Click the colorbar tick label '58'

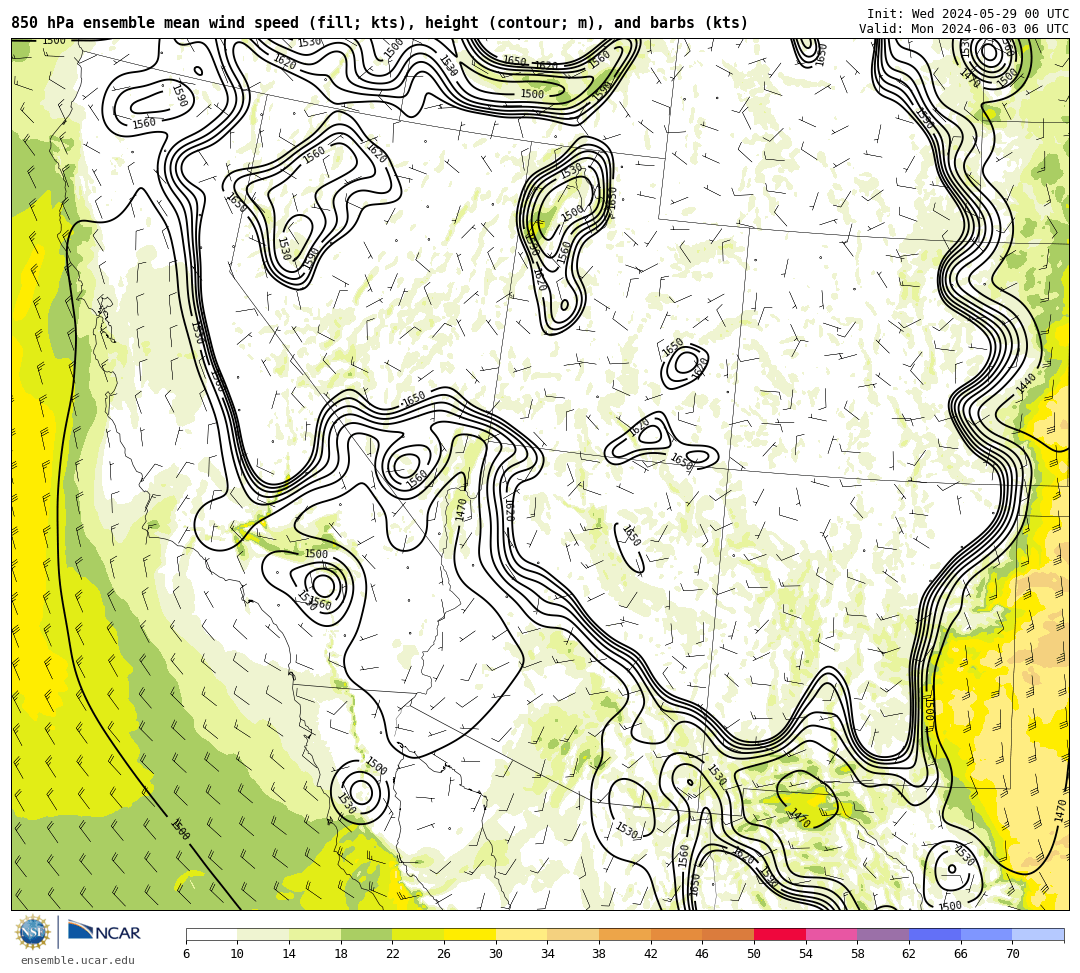858,954
